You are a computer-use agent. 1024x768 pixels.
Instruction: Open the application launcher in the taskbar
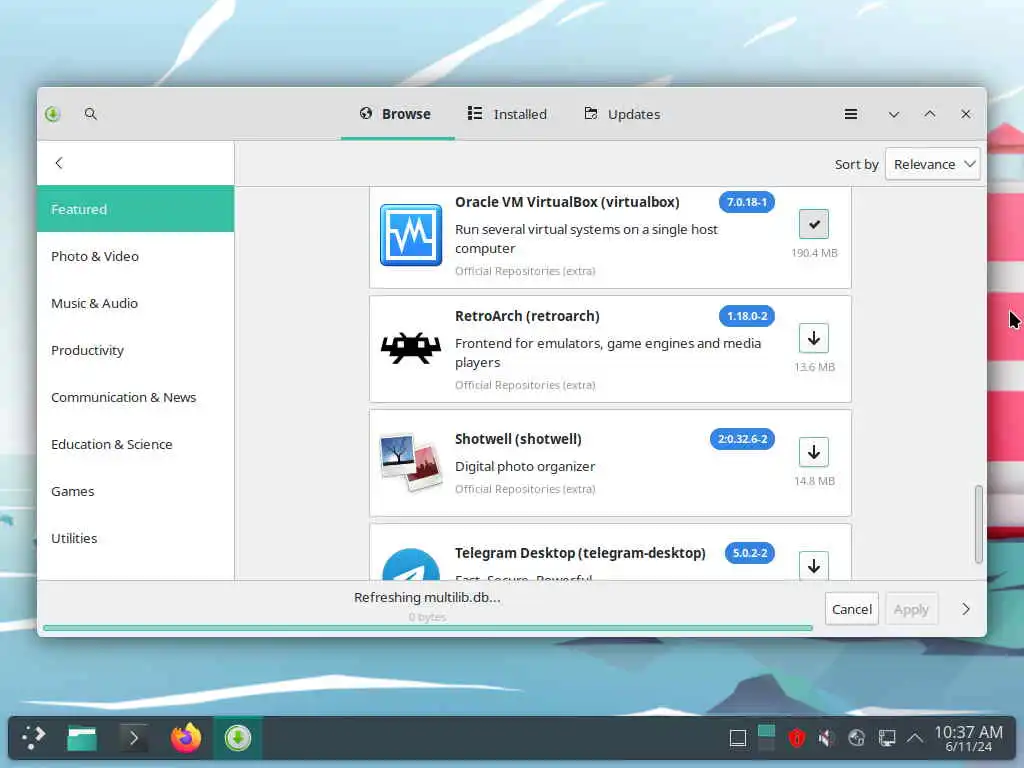coord(33,738)
